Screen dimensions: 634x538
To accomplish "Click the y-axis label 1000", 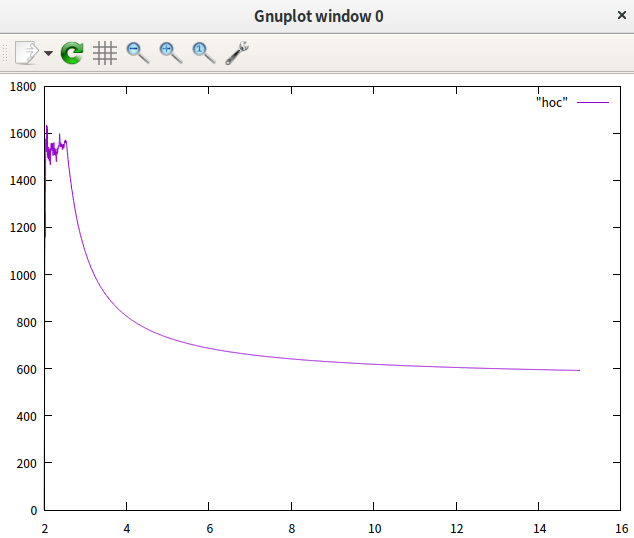I will click(x=23, y=275).
